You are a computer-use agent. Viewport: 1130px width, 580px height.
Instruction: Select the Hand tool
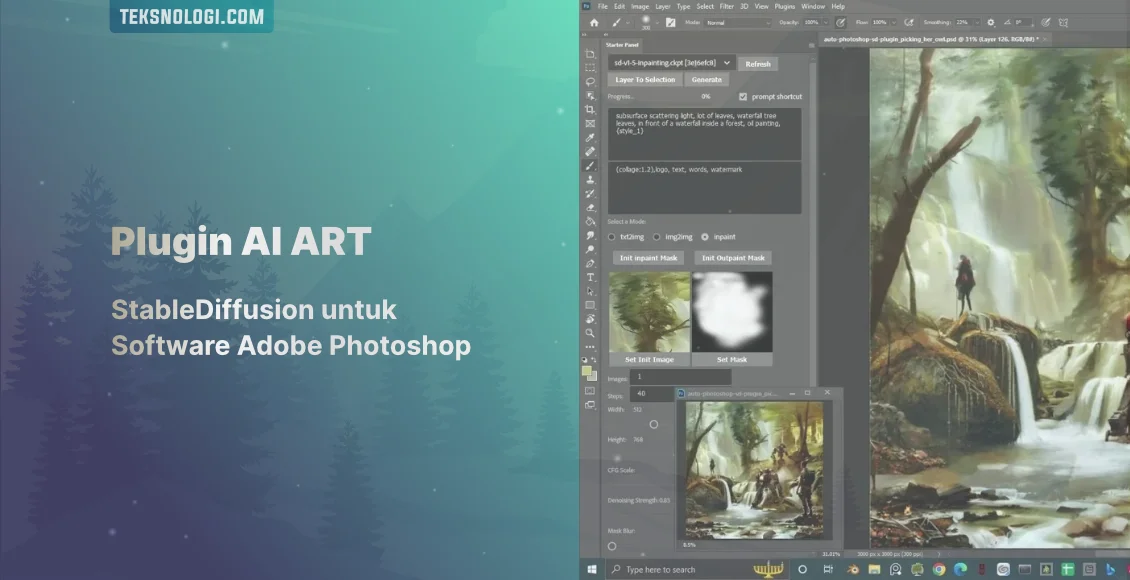pyautogui.click(x=590, y=319)
